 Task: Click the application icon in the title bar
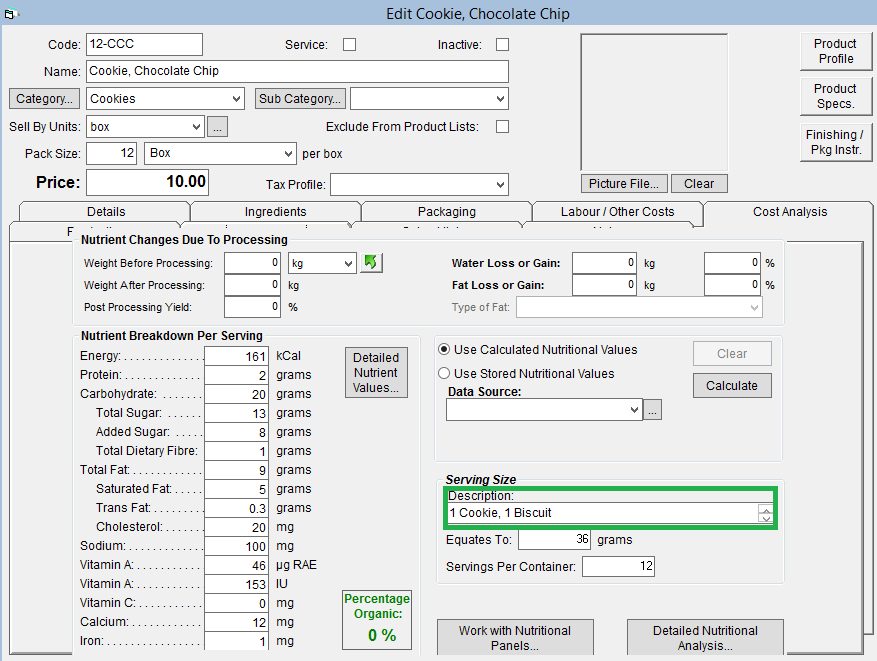point(11,13)
